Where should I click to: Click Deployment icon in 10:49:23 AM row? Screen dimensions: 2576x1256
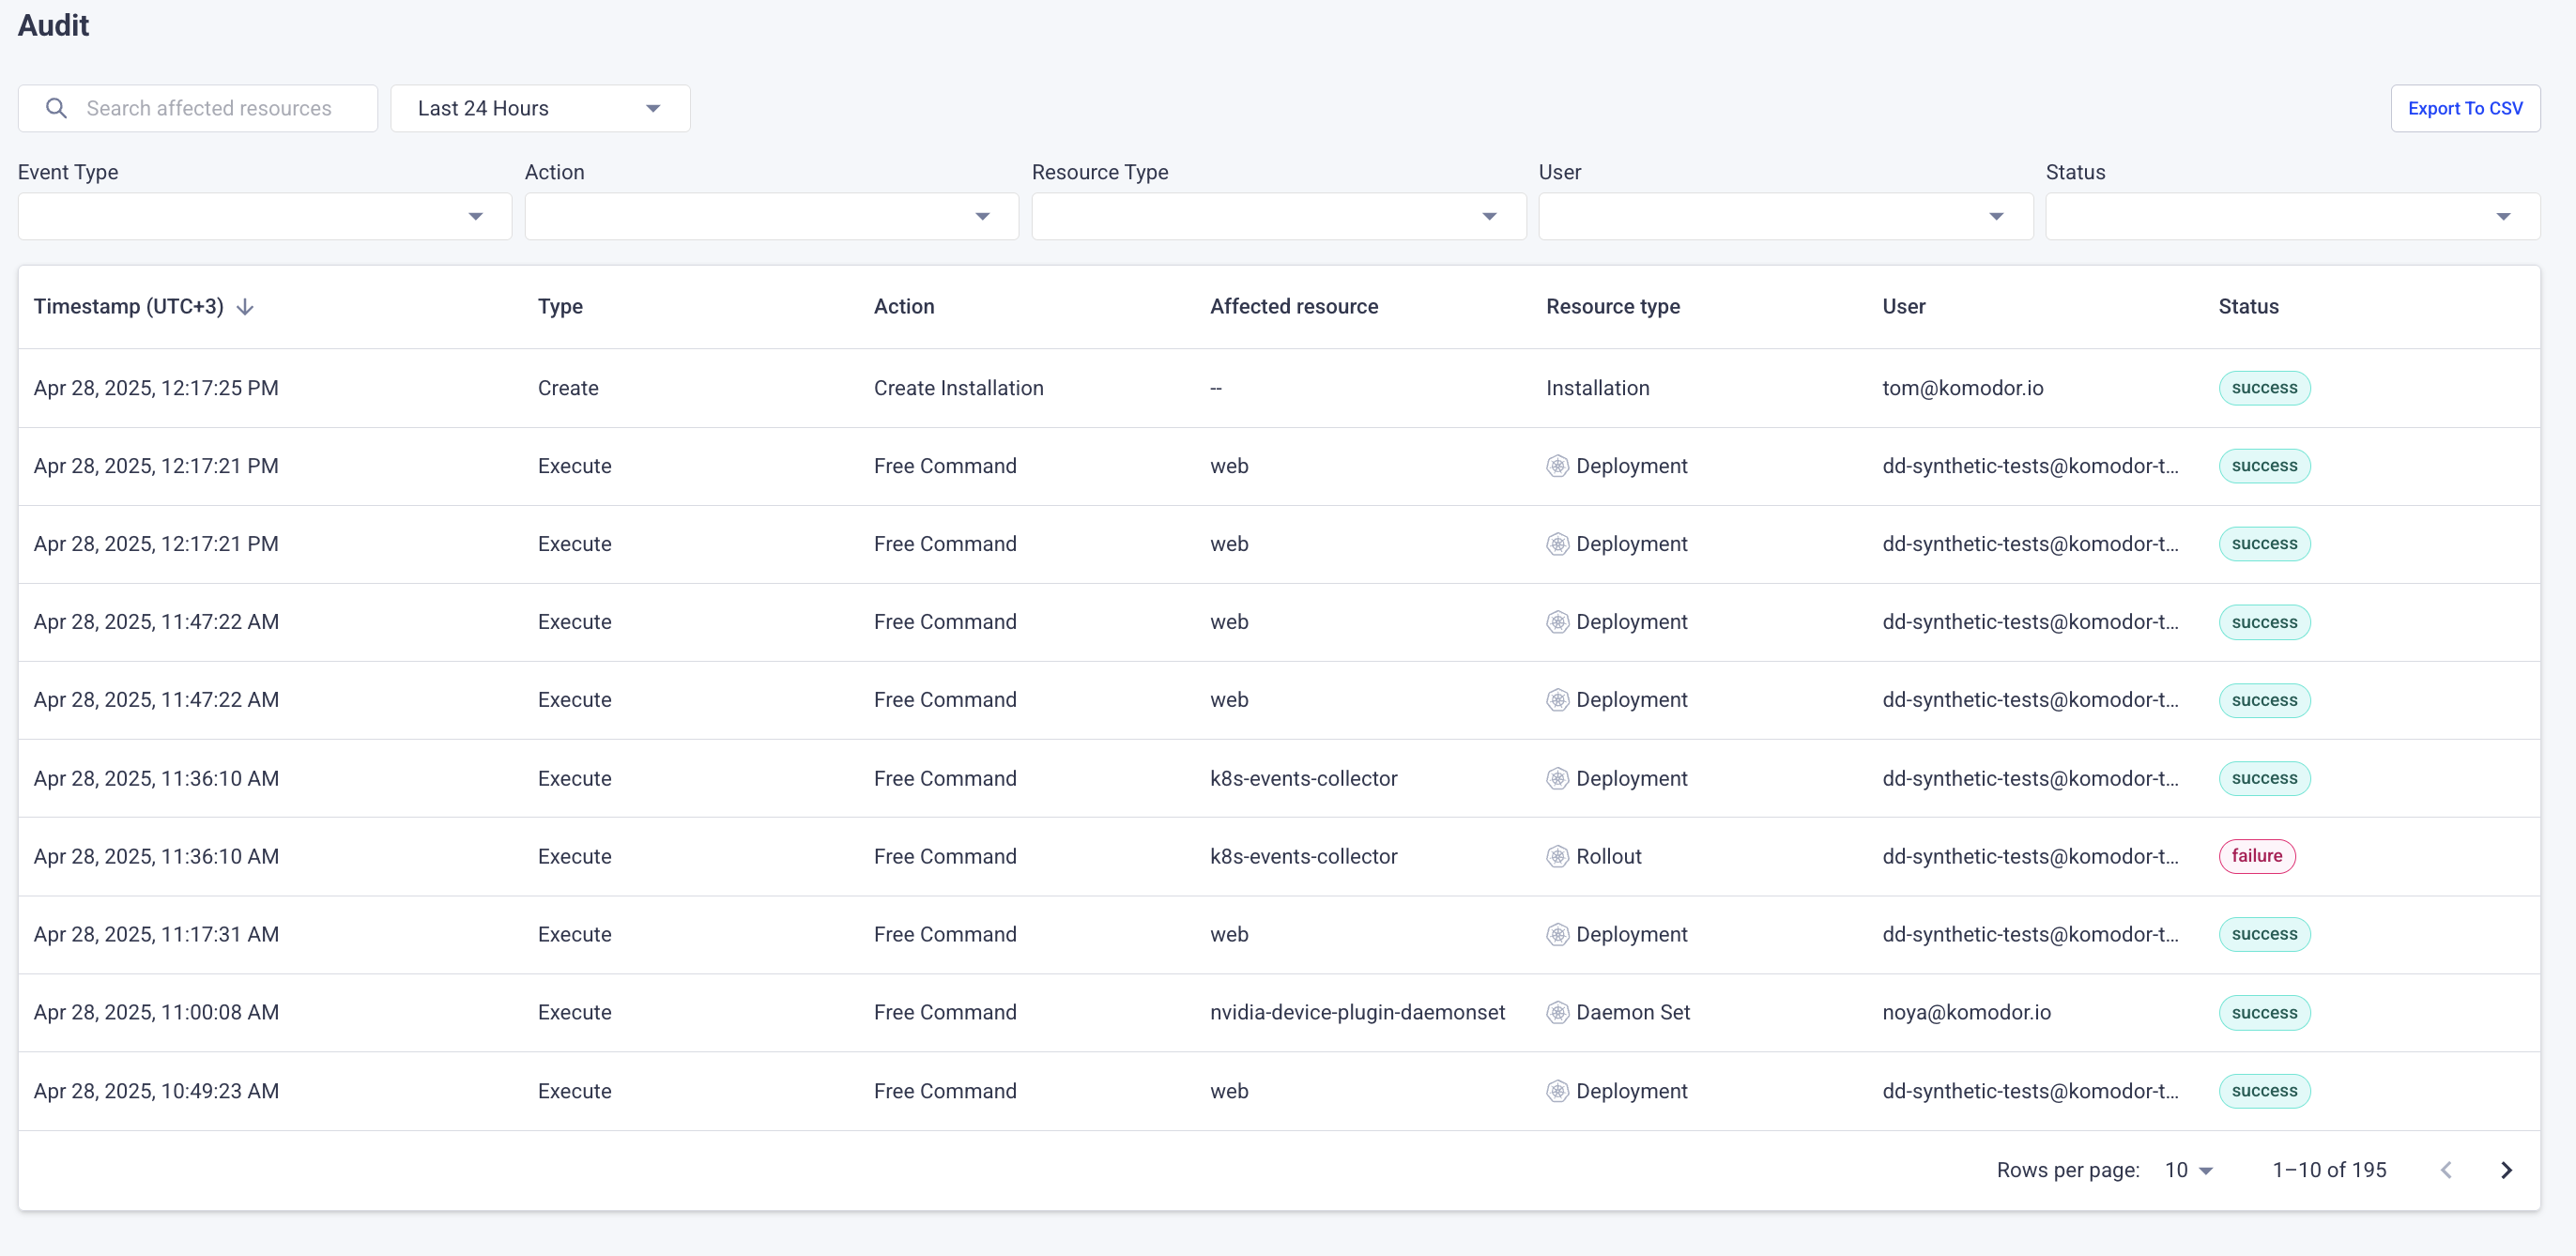click(1557, 1091)
